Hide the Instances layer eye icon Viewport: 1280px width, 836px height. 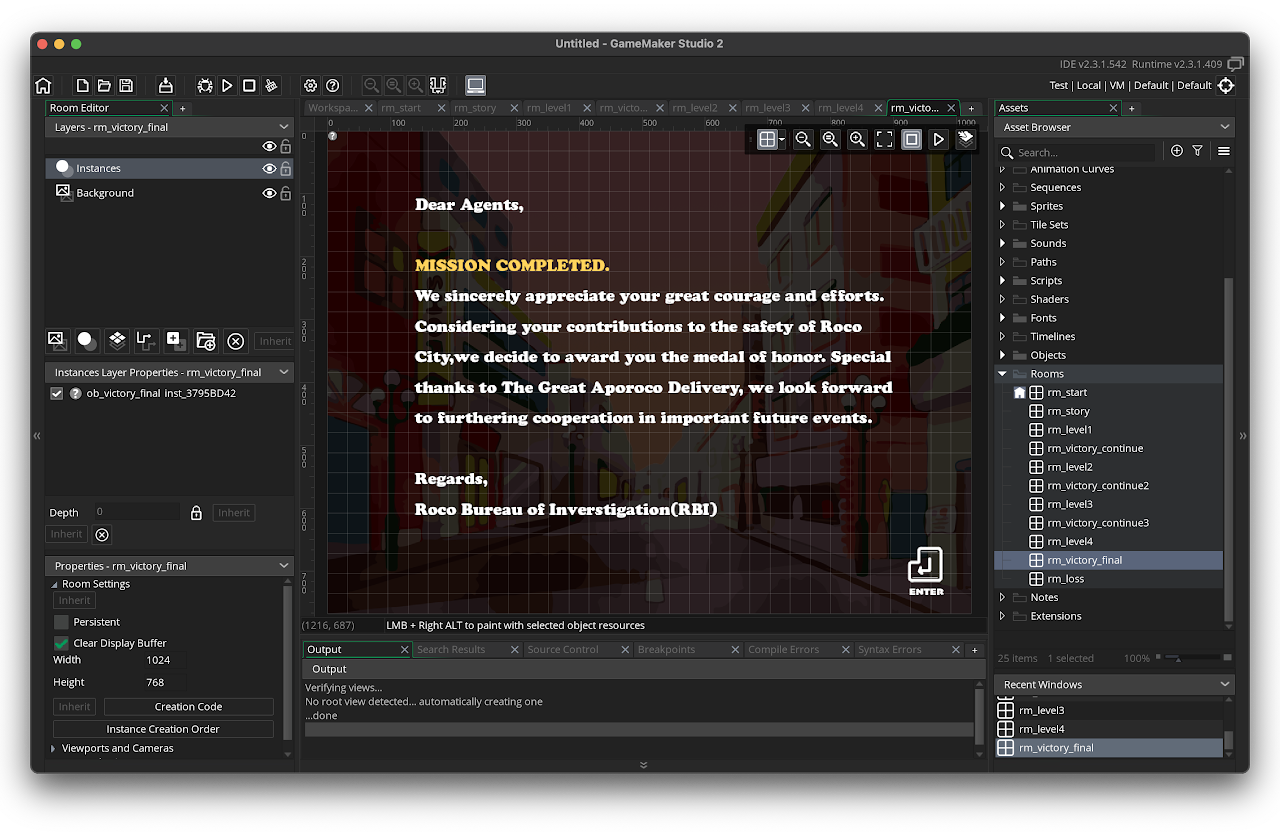point(269,169)
